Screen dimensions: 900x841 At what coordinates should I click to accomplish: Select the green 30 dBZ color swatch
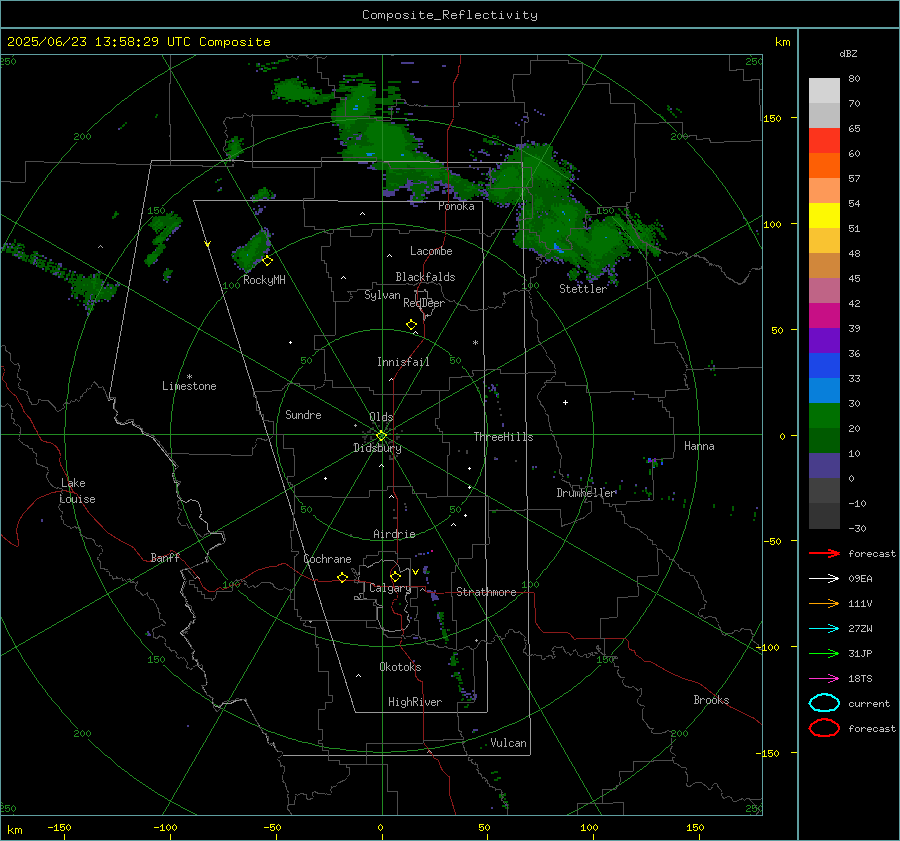[x=824, y=415]
